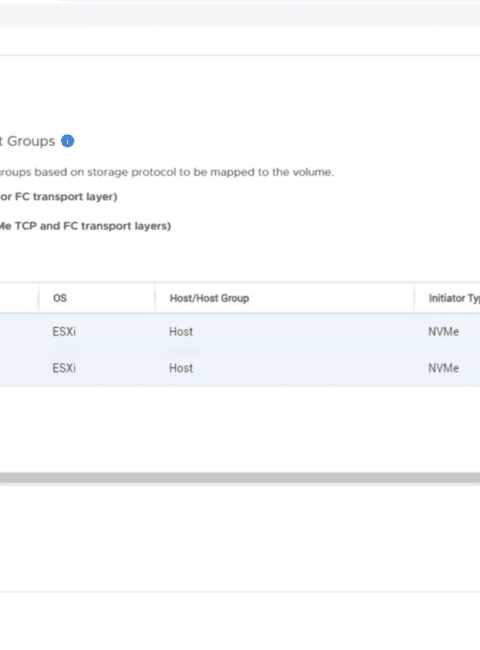Viewport: 480px width, 650px height.
Task: Click the divider before the Initiator Type column
Action: coord(414,298)
